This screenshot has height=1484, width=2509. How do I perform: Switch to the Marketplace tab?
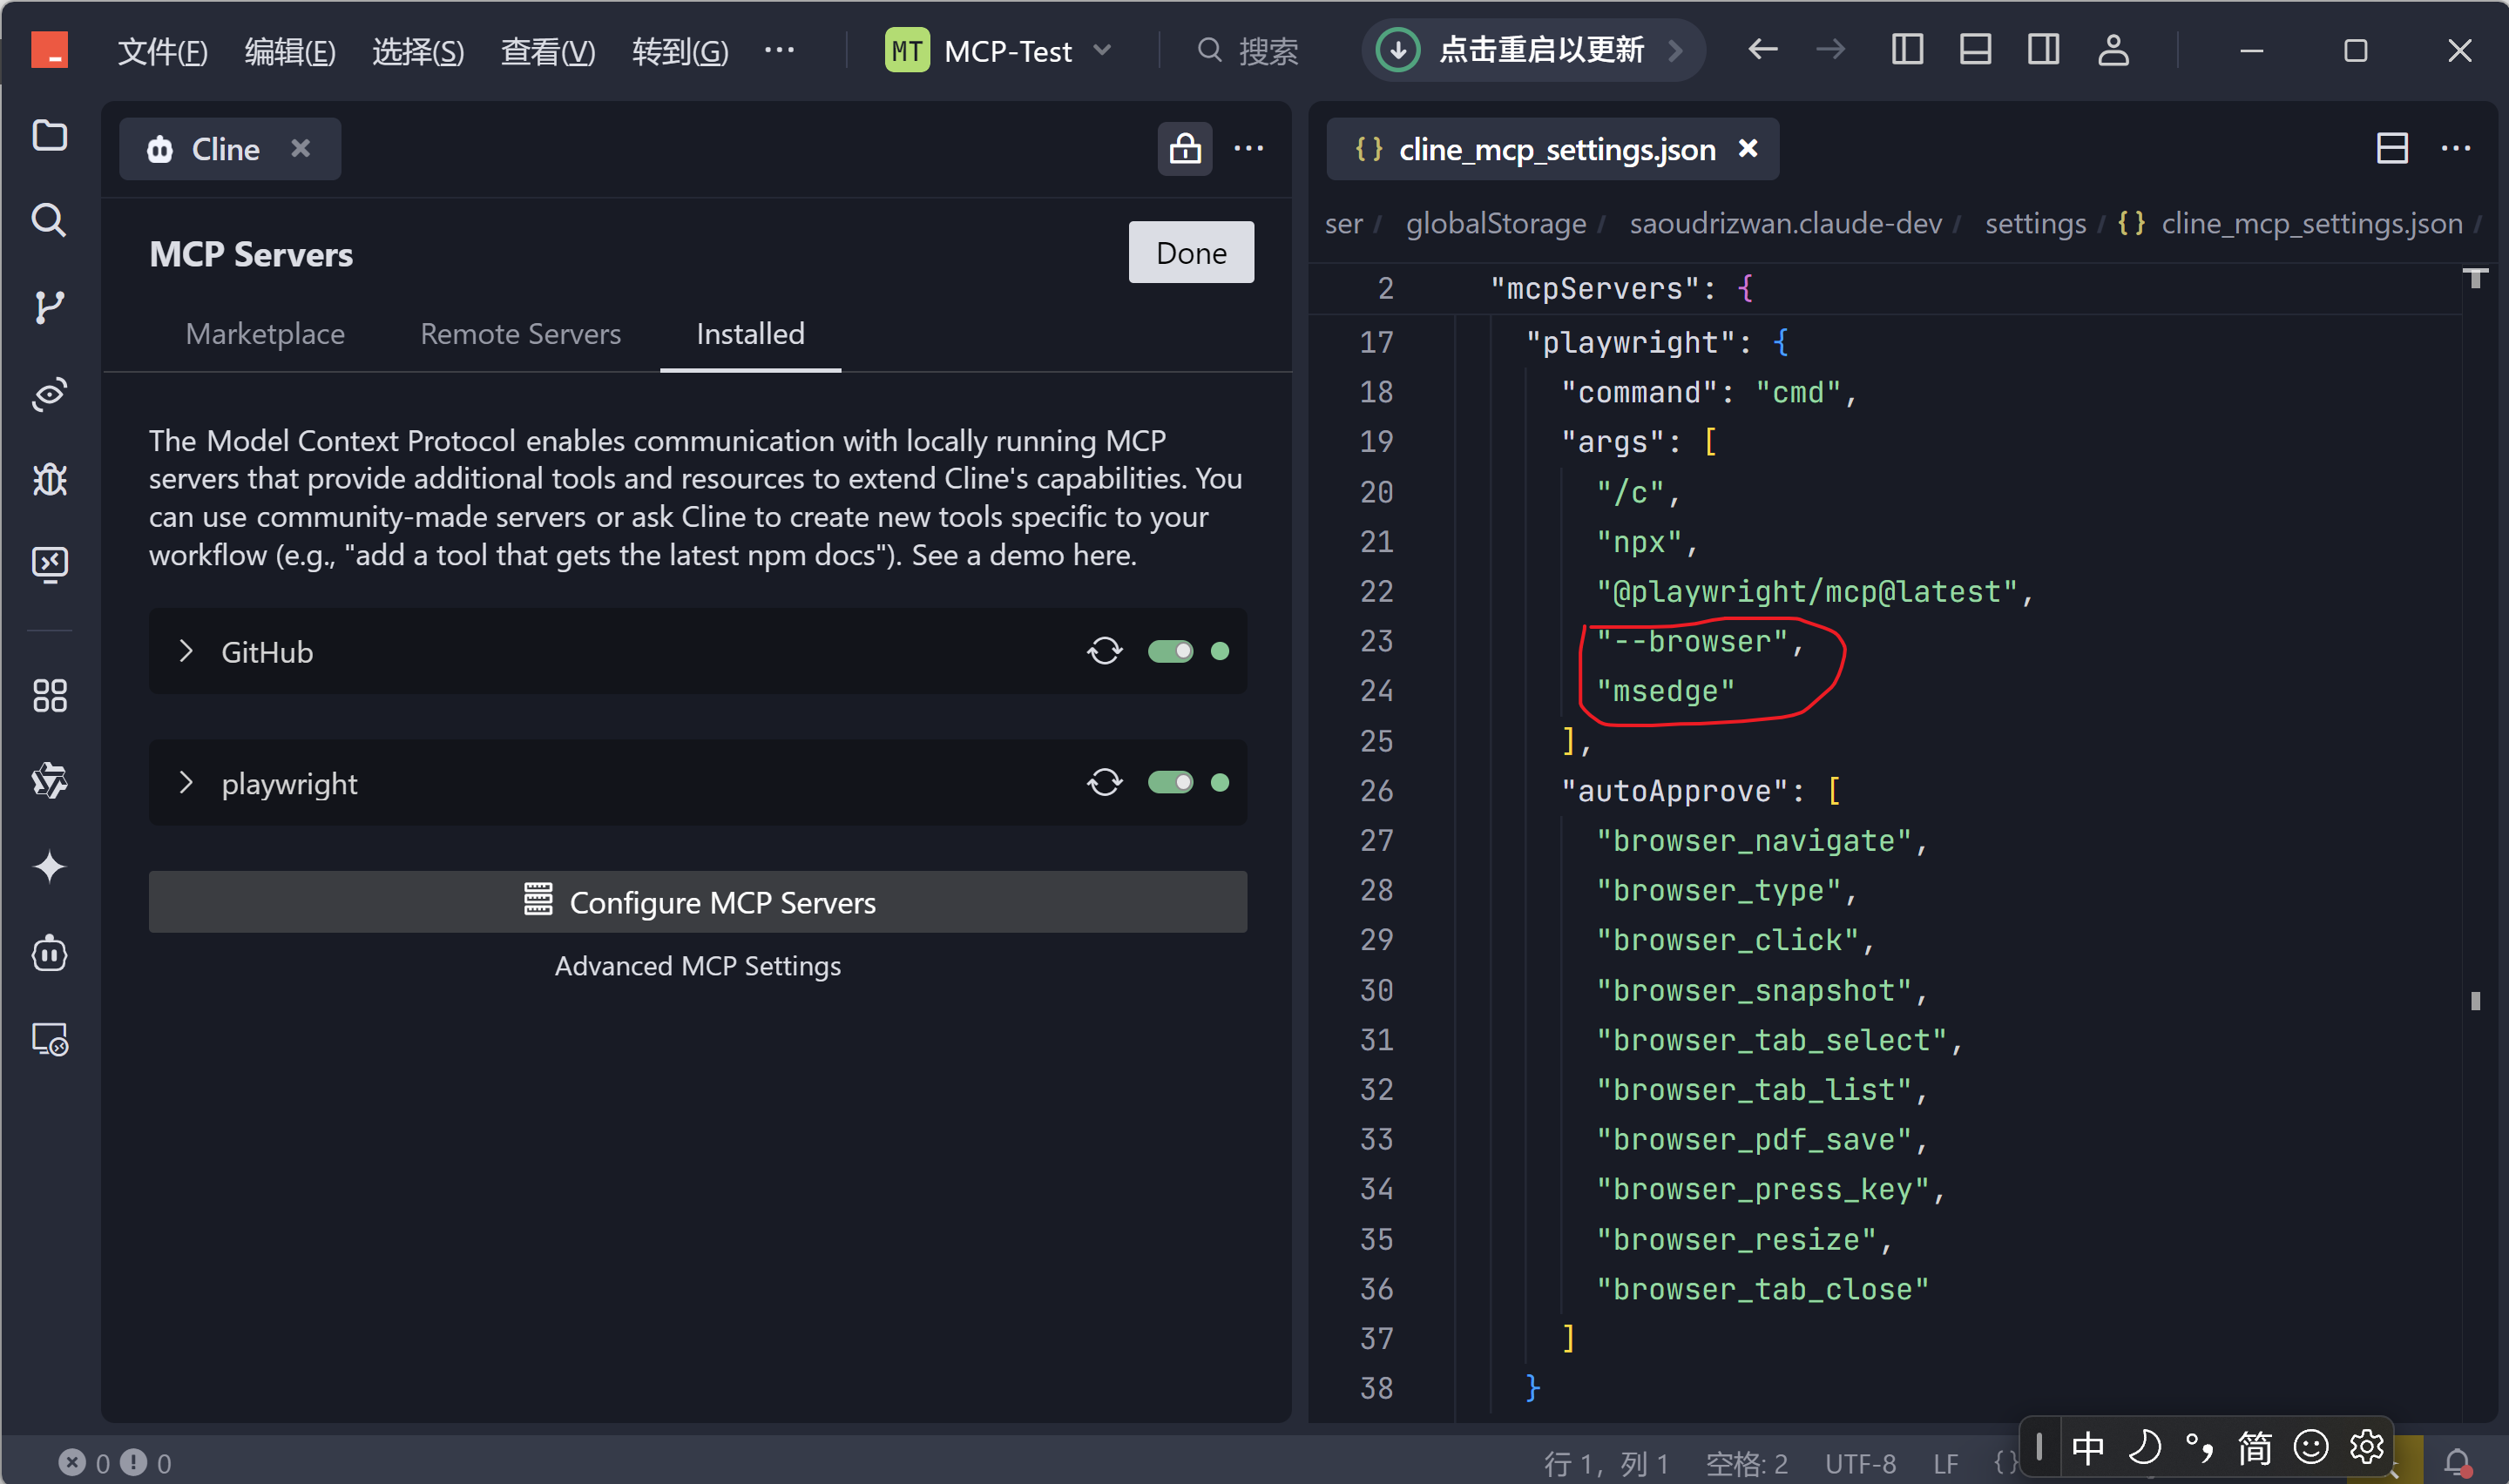[265, 334]
